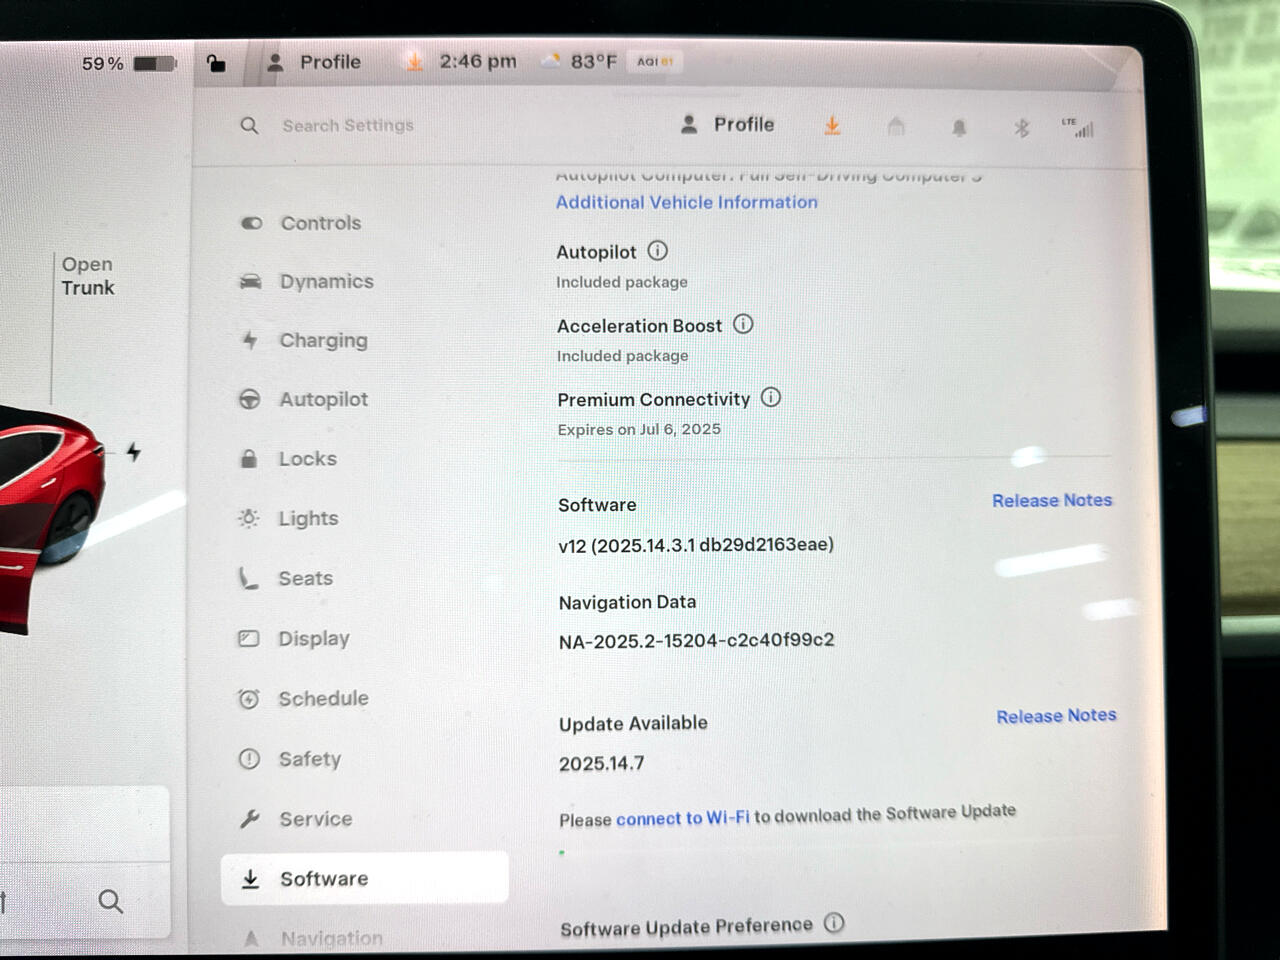Viewport: 1280px width, 960px height.
Task: Open Release Notes for current Software
Action: pyautogui.click(x=1052, y=500)
